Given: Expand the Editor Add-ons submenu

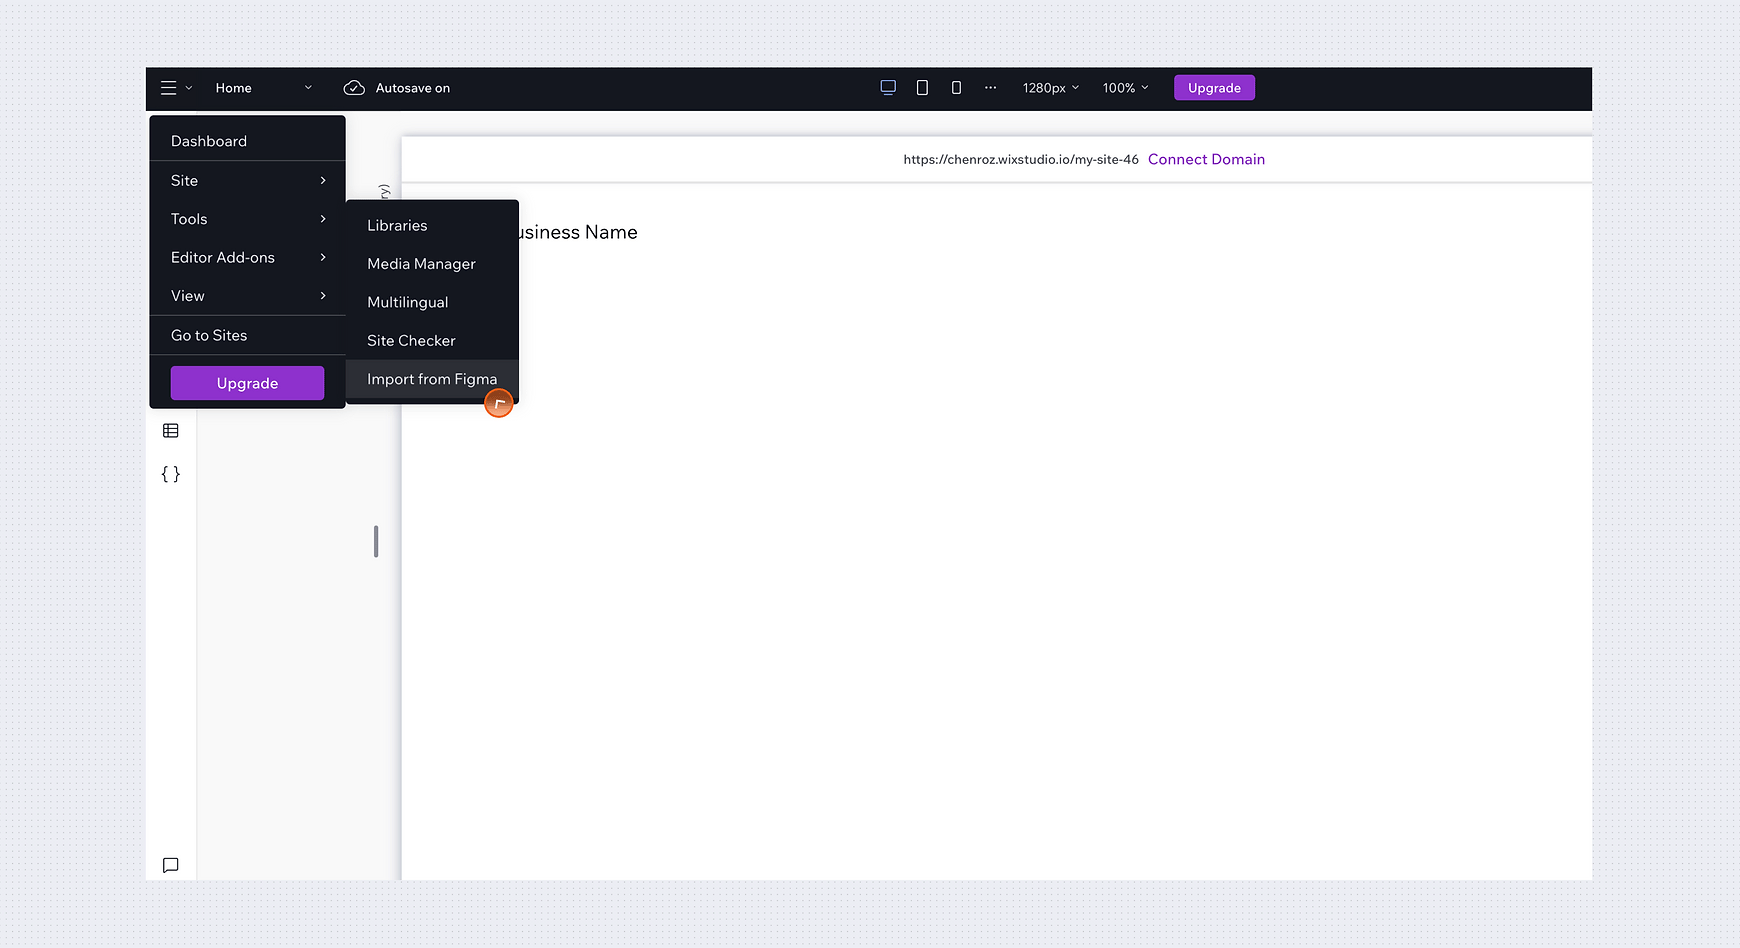Looking at the screenshot, I should point(247,257).
